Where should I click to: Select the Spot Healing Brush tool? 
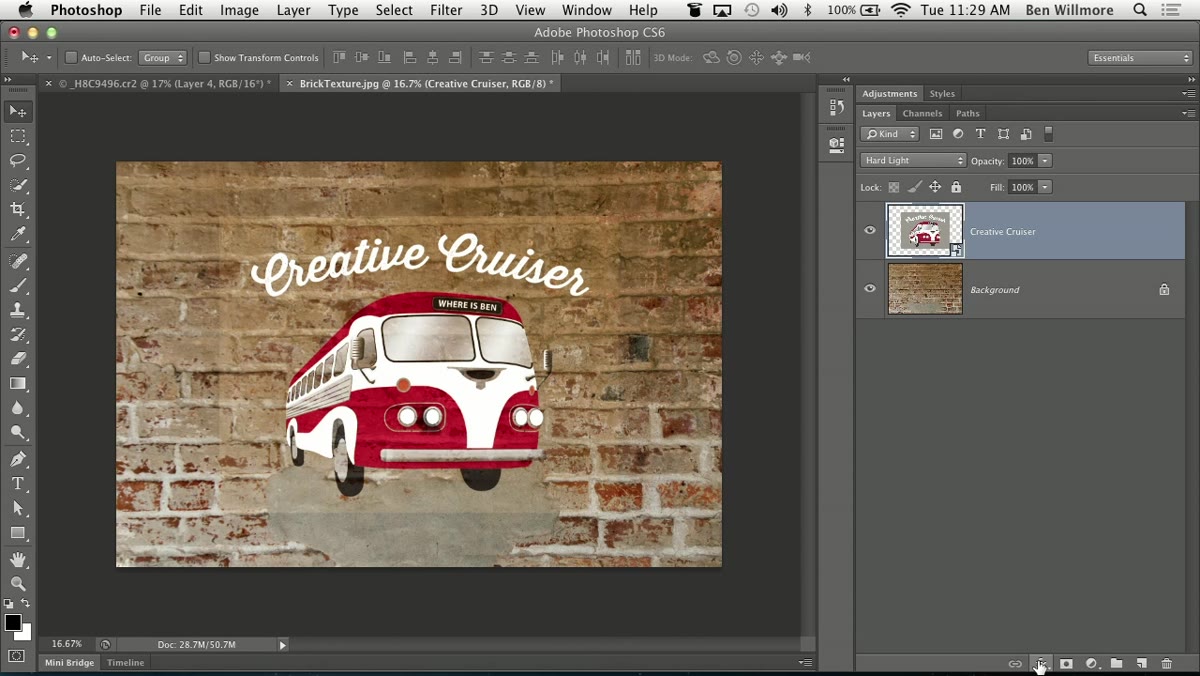(18, 261)
